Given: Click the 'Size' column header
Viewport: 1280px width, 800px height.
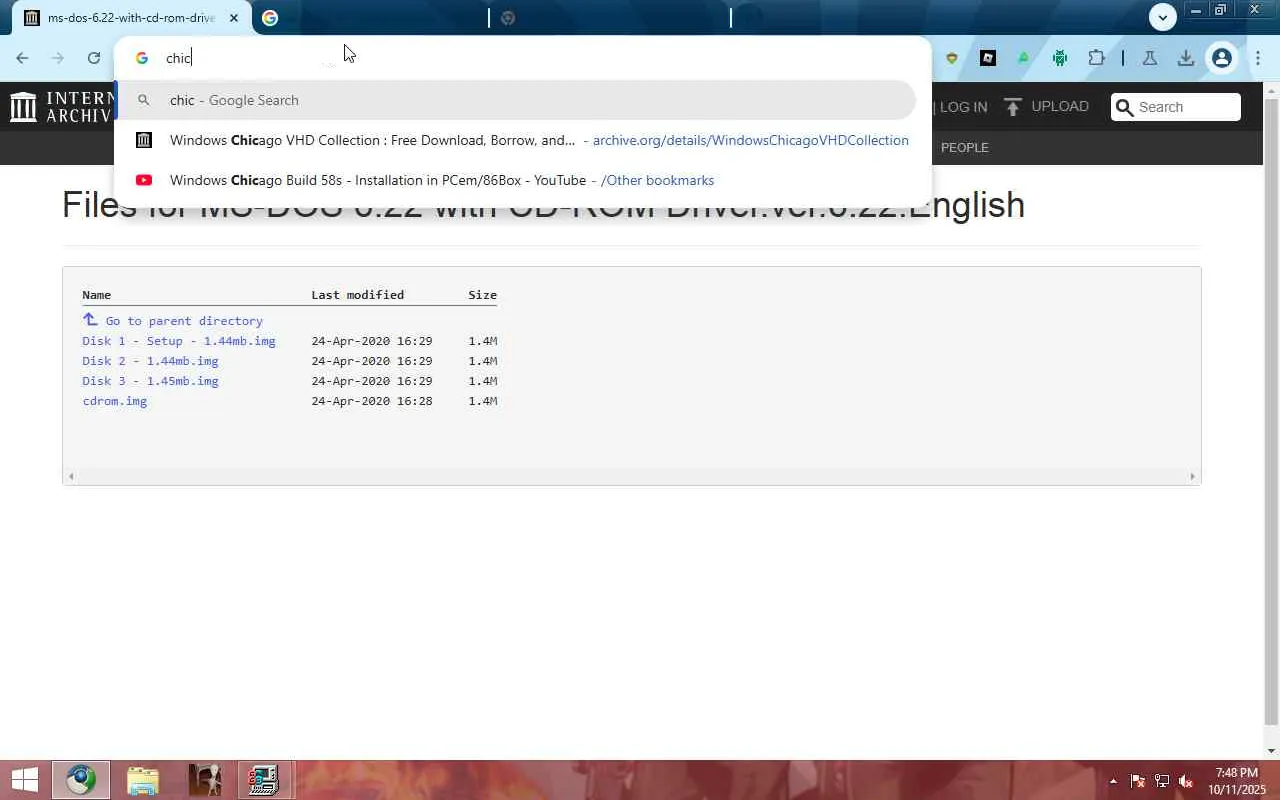Looking at the screenshot, I should pyautogui.click(x=482, y=295).
